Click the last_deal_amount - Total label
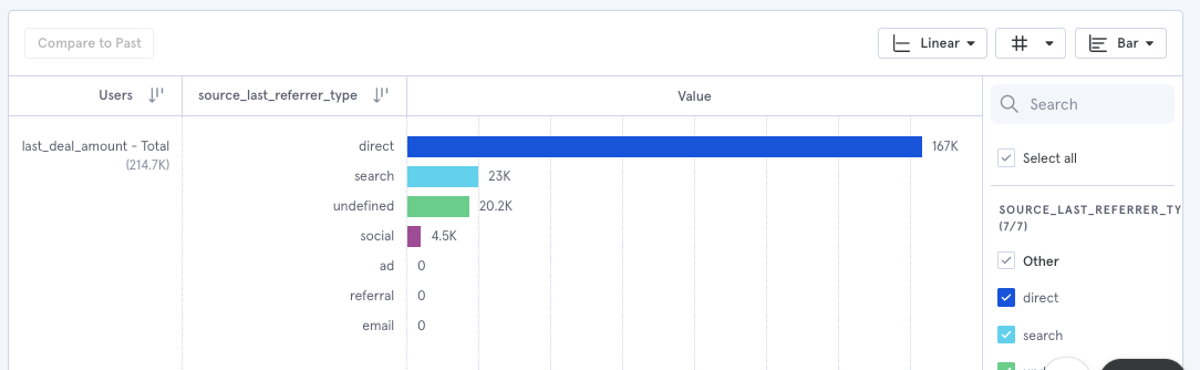The image size is (1200, 370). 96,146
